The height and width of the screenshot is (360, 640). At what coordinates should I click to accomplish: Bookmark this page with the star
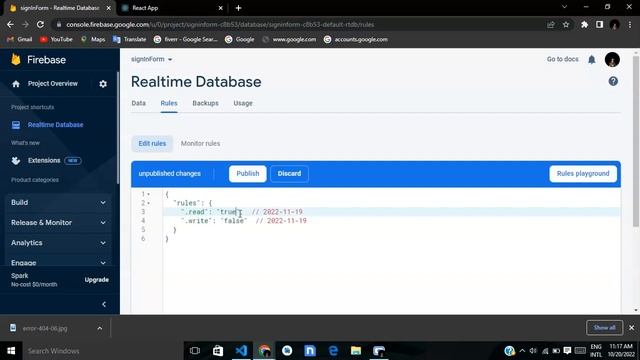coord(566,24)
